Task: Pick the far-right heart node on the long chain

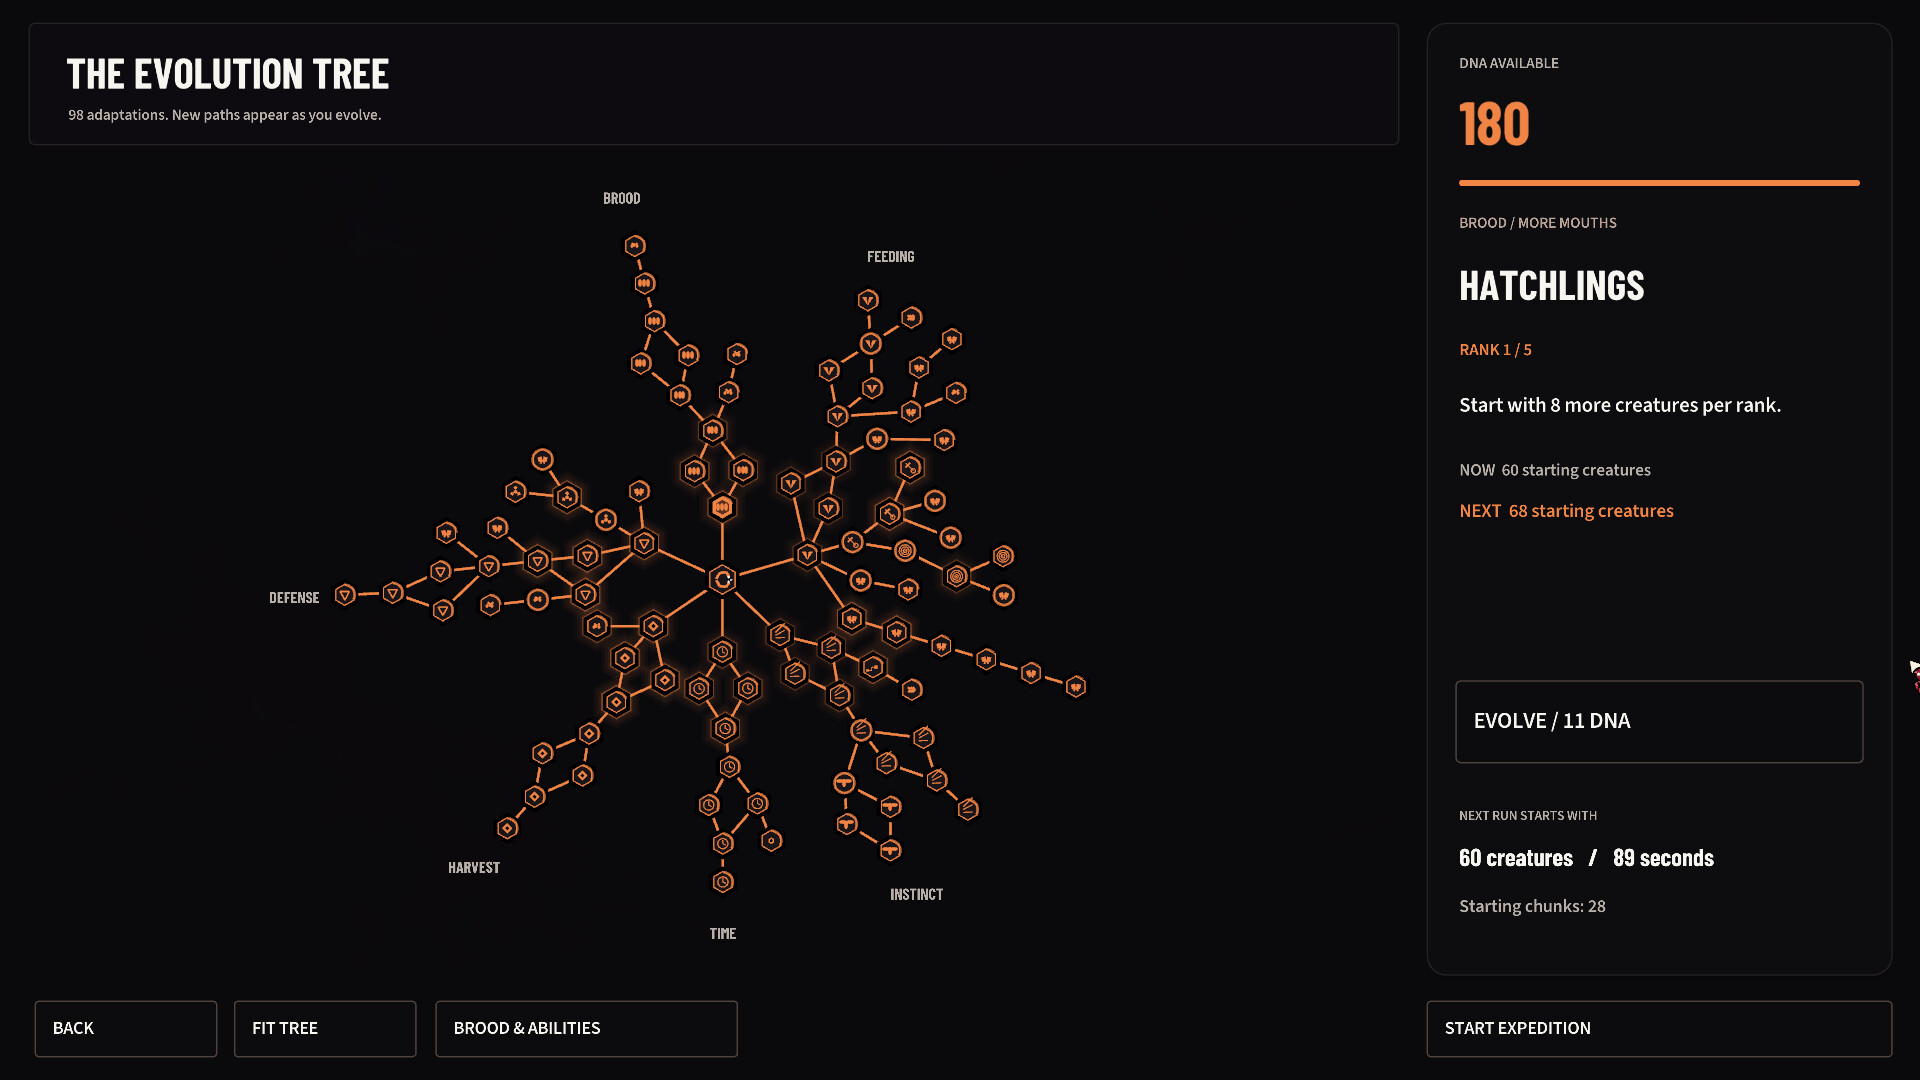Action: coord(1076,687)
